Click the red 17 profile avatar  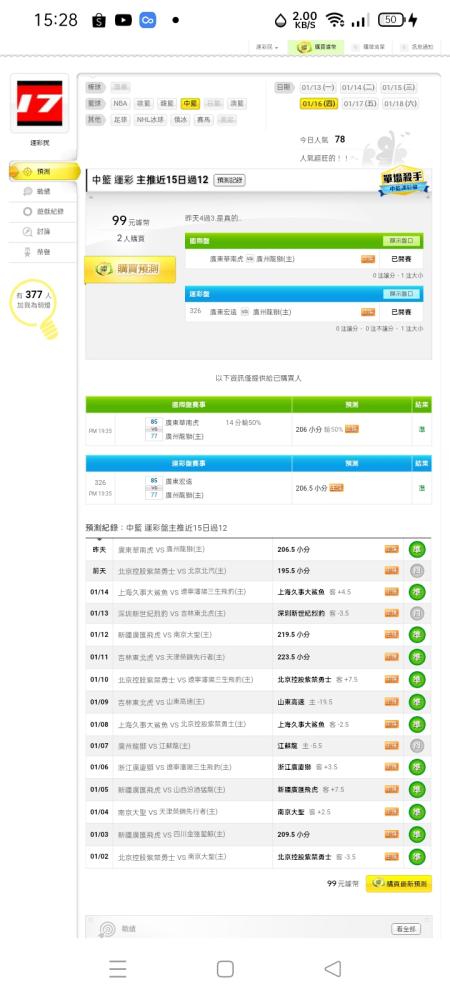40,103
